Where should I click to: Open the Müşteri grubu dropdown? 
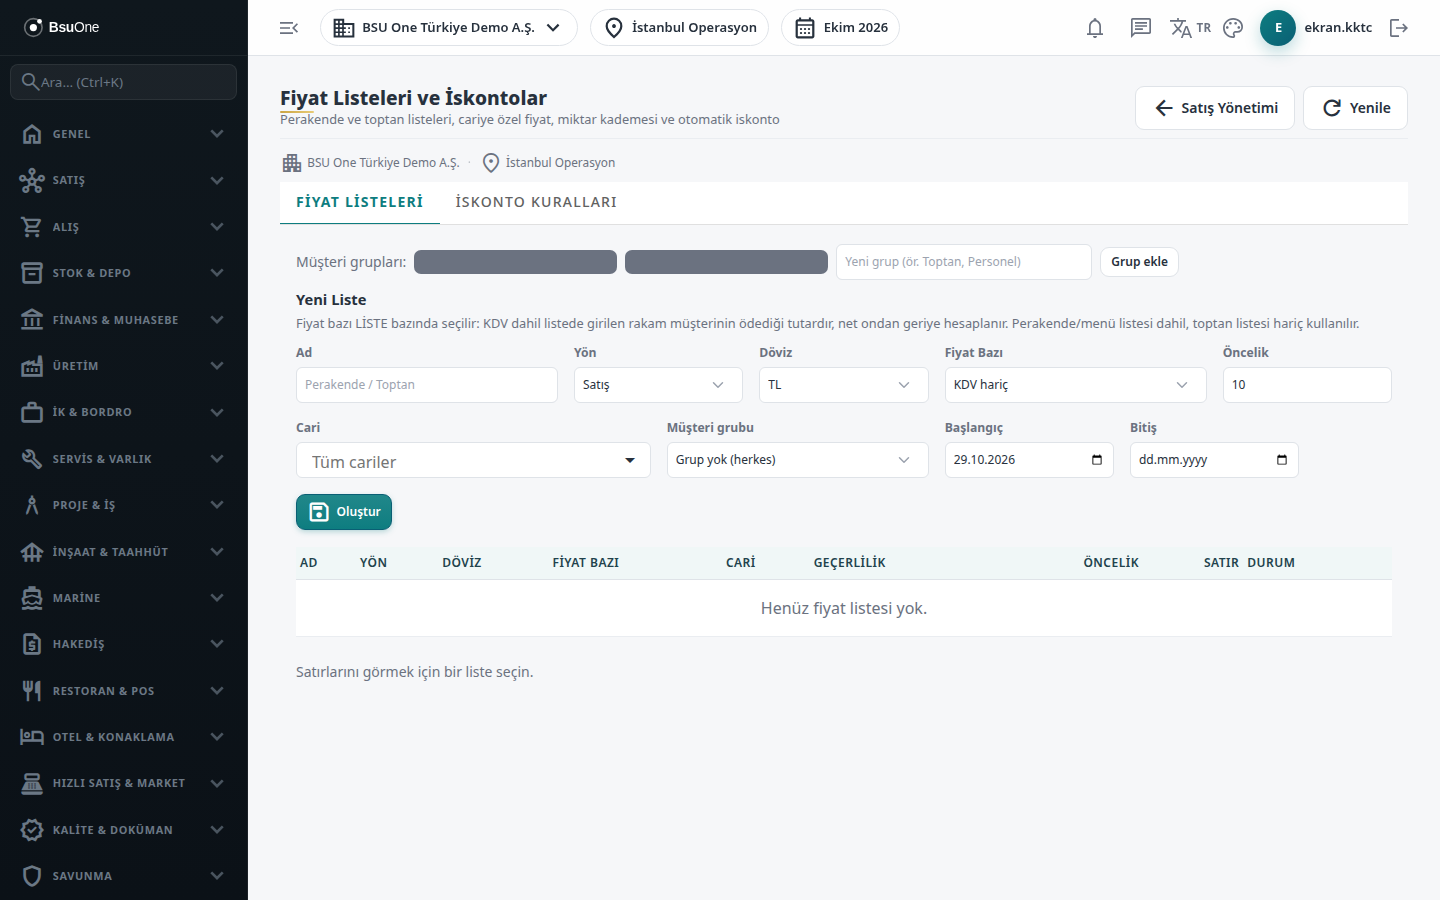point(797,460)
